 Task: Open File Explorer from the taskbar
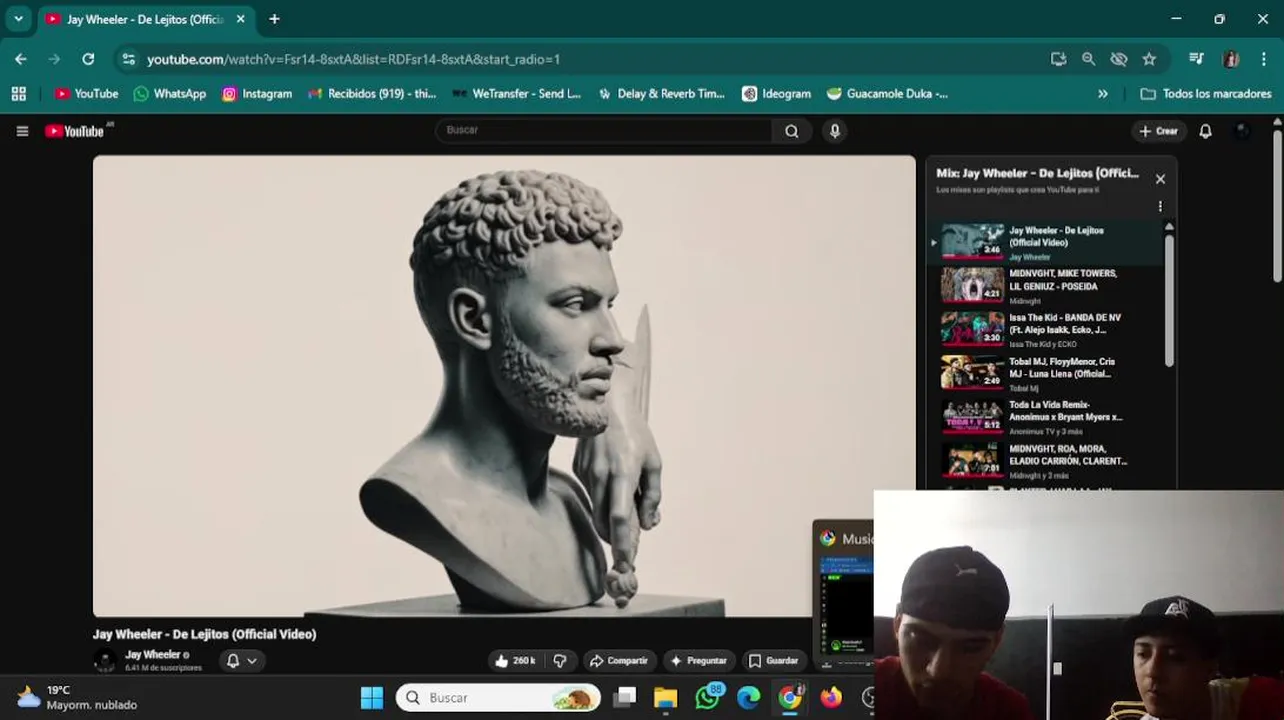[x=665, y=697]
